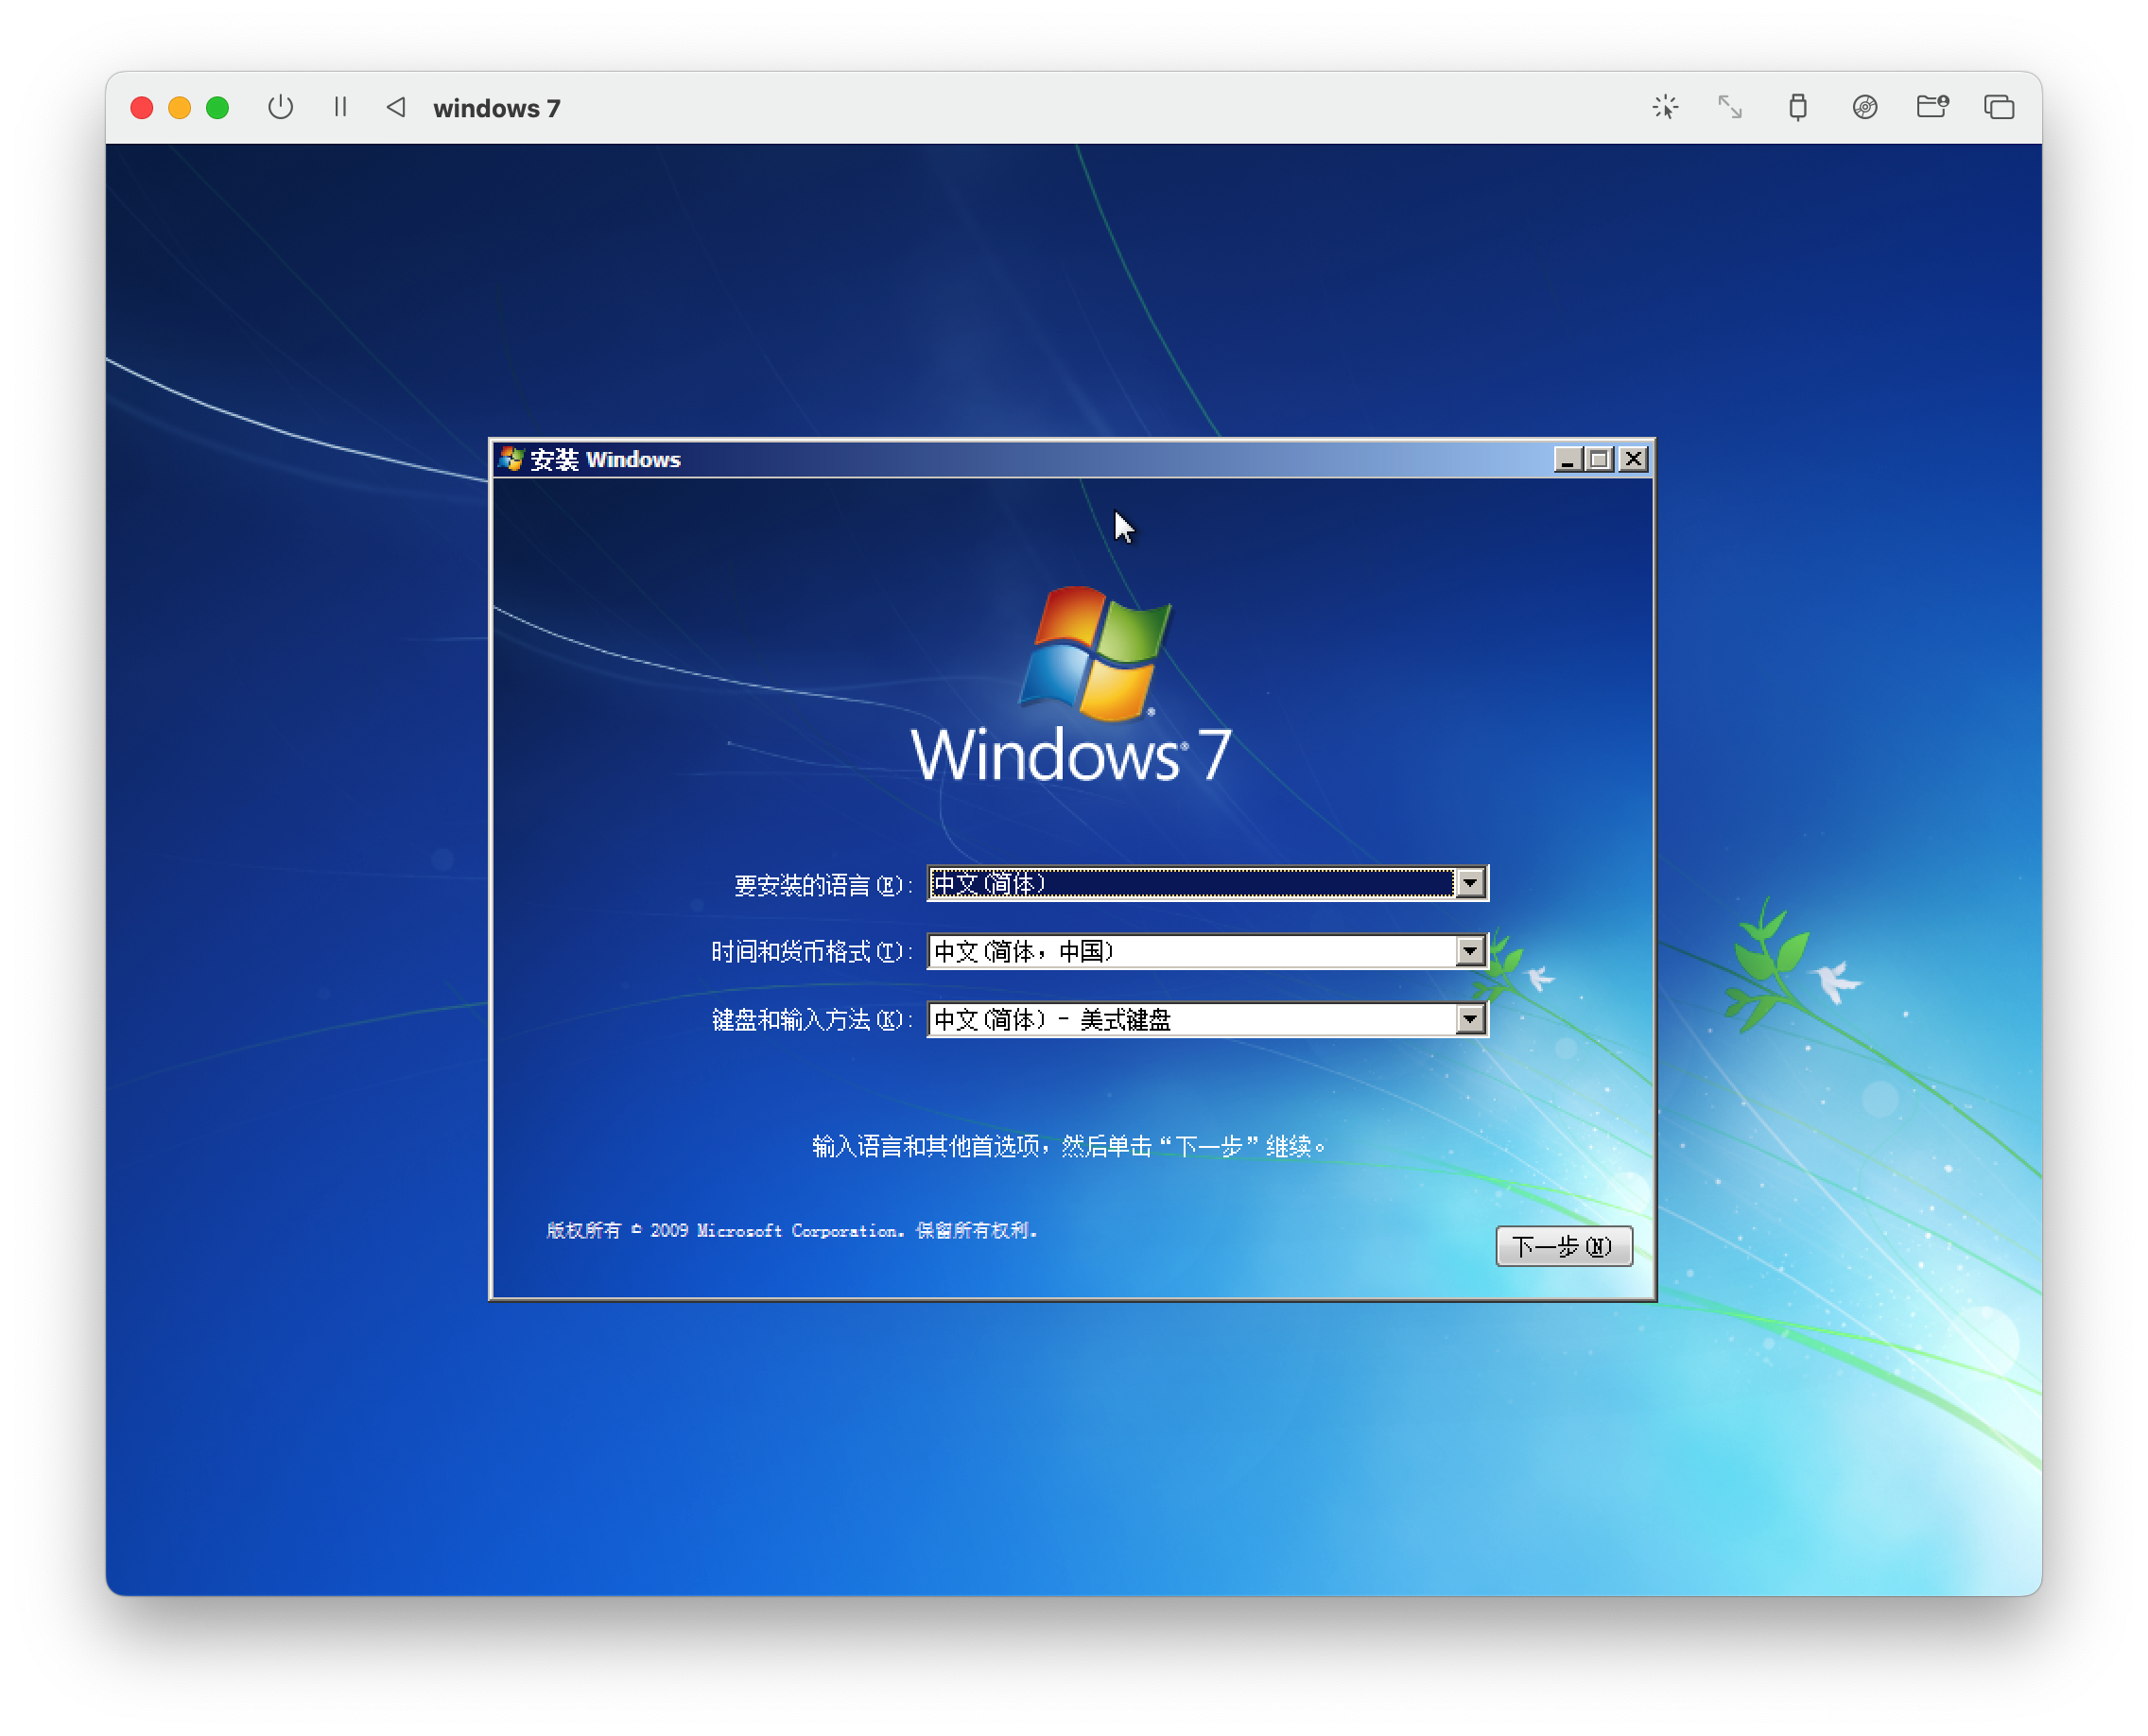This screenshot has width=2148, height=1736.
Task: Click the 安装 Windows window title bar
Action: [1000, 459]
